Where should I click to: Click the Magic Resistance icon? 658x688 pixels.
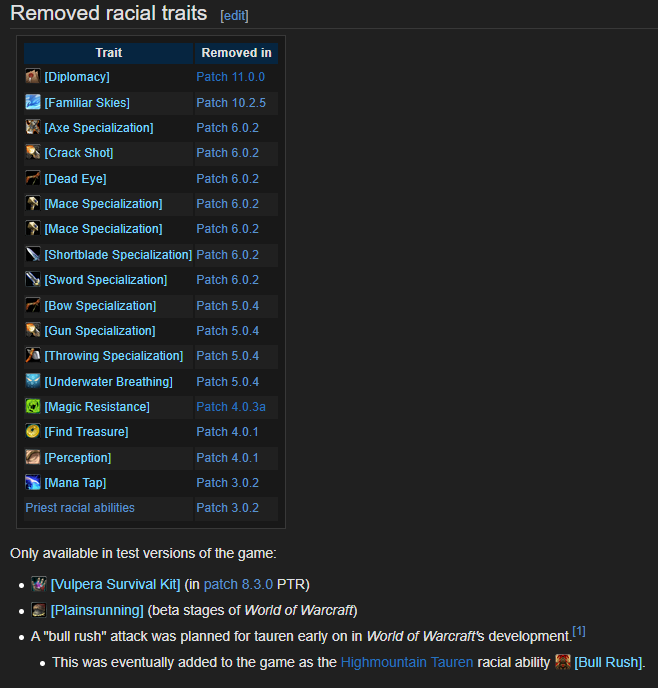pos(33,406)
